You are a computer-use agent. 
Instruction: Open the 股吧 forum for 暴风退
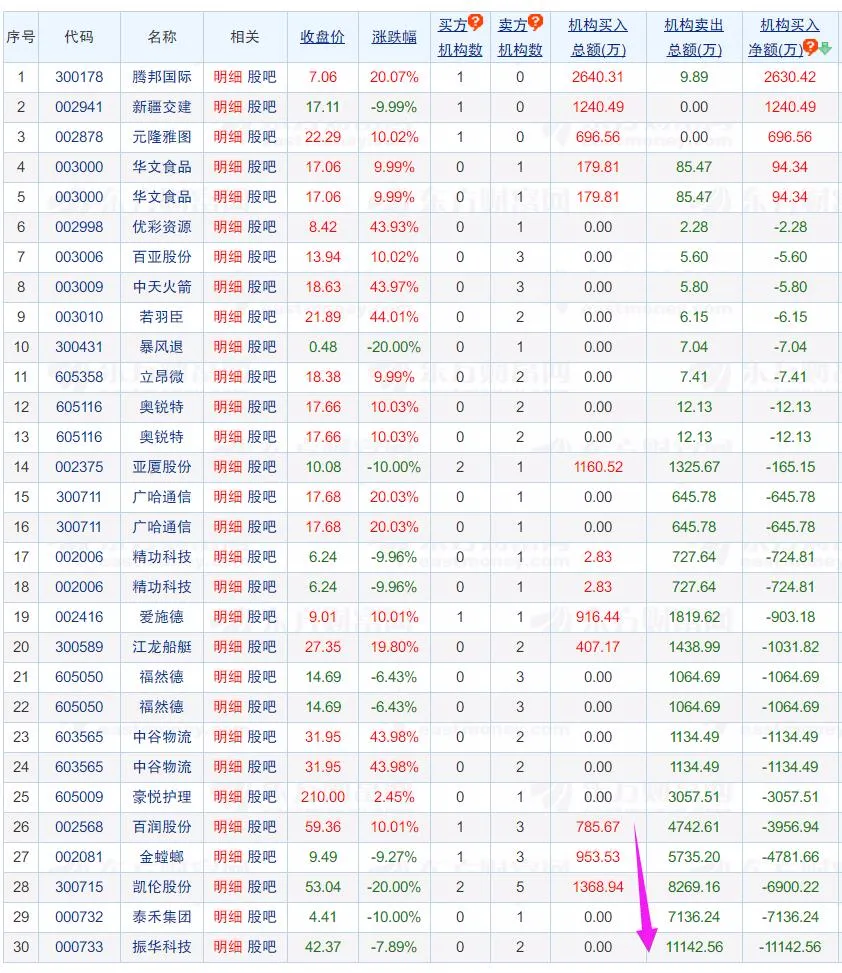coord(260,347)
